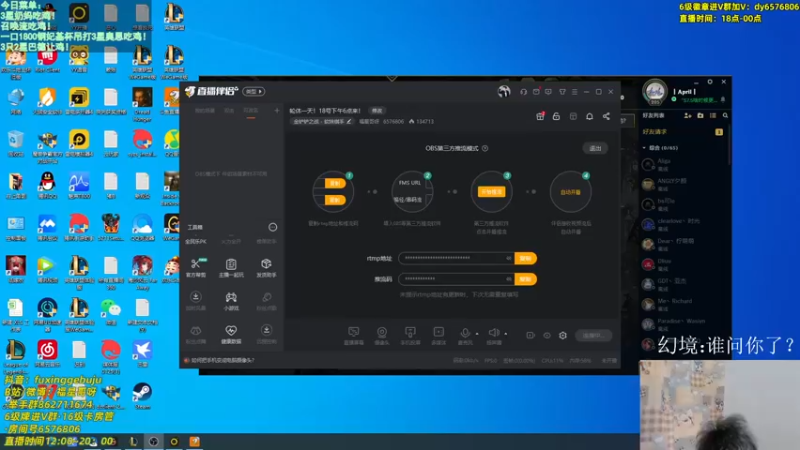Click the more circle icon beside 工具箱
Image resolution: width=800 pixels, height=450 pixels.
(x=273, y=227)
